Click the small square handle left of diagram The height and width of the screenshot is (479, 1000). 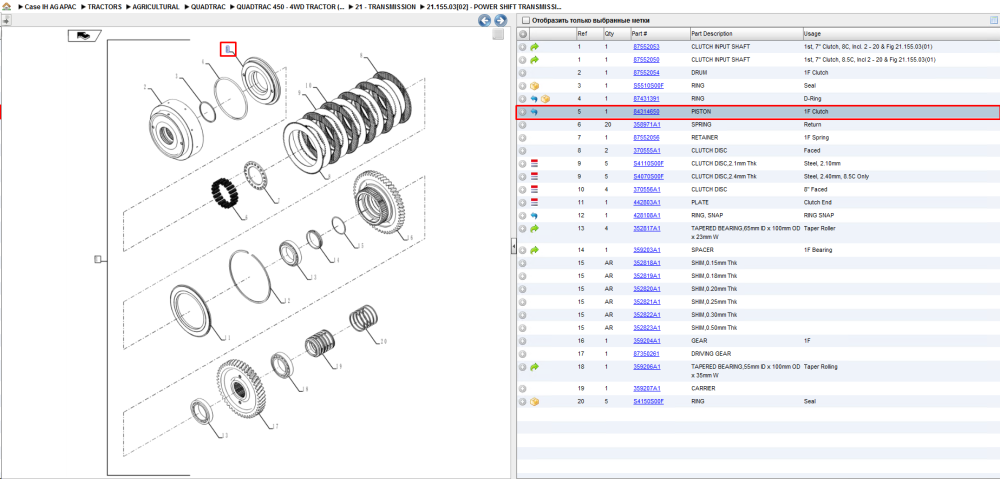click(x=98, y=258)
